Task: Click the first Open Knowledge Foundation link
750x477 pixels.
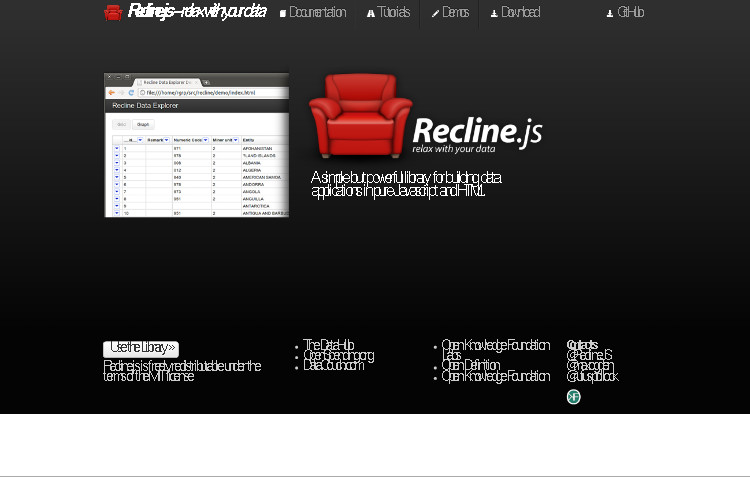Action: 496,345
